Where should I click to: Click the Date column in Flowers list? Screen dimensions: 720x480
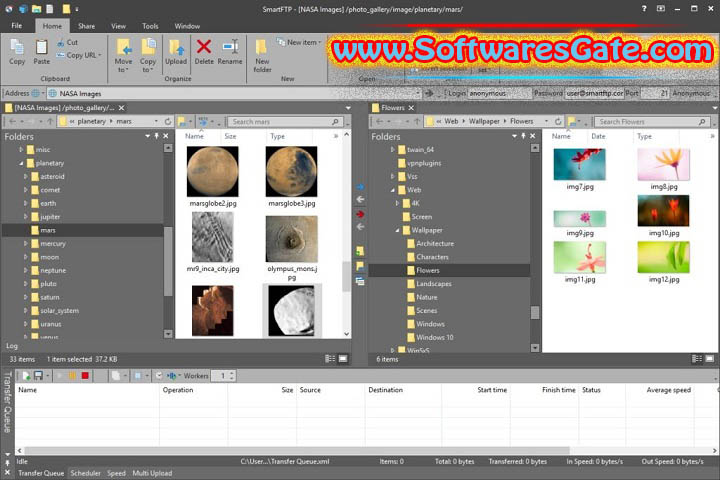(598, 136)
